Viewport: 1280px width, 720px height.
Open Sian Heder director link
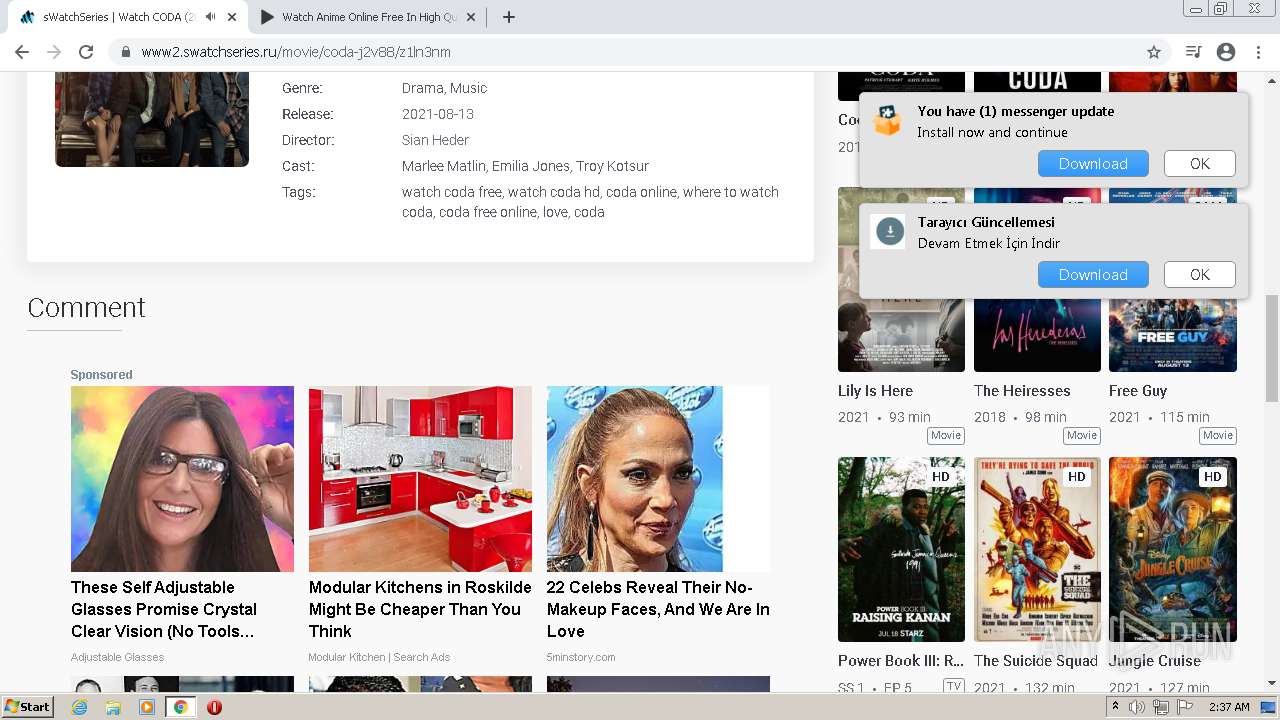tap(435, 140)
